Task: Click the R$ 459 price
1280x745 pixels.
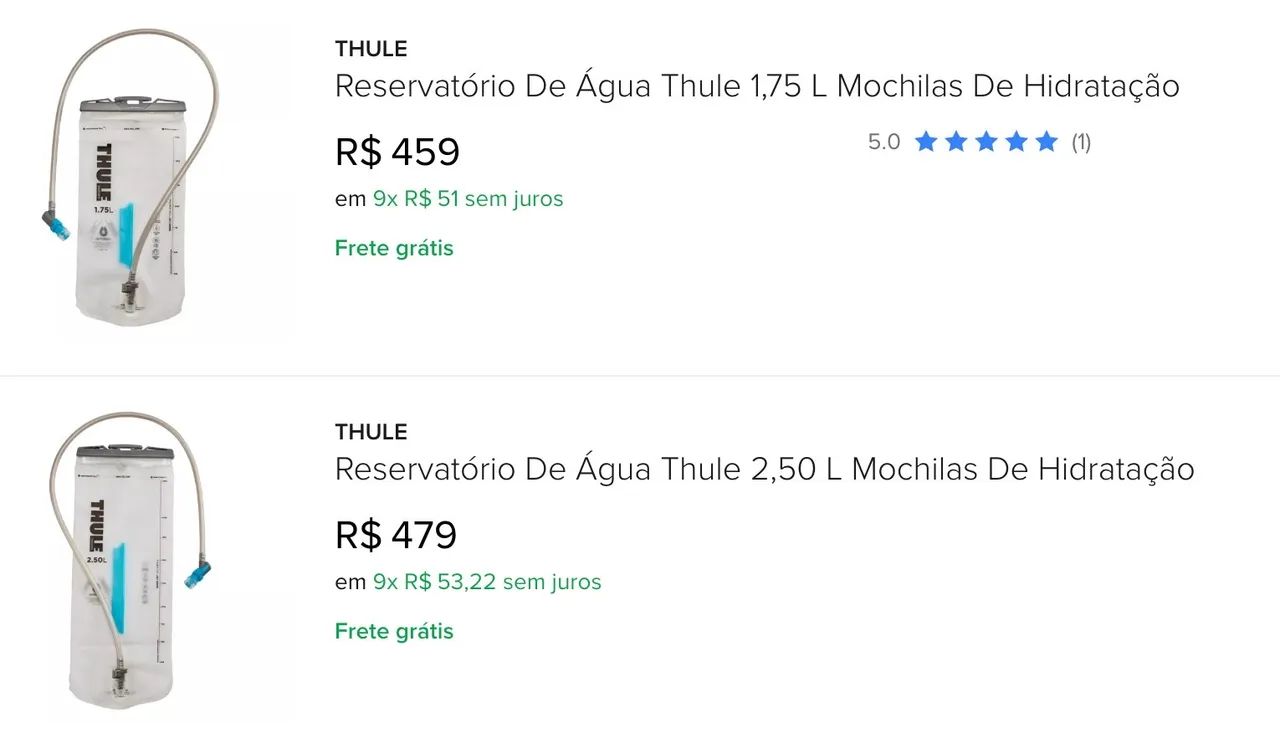Action: point(396,151)
